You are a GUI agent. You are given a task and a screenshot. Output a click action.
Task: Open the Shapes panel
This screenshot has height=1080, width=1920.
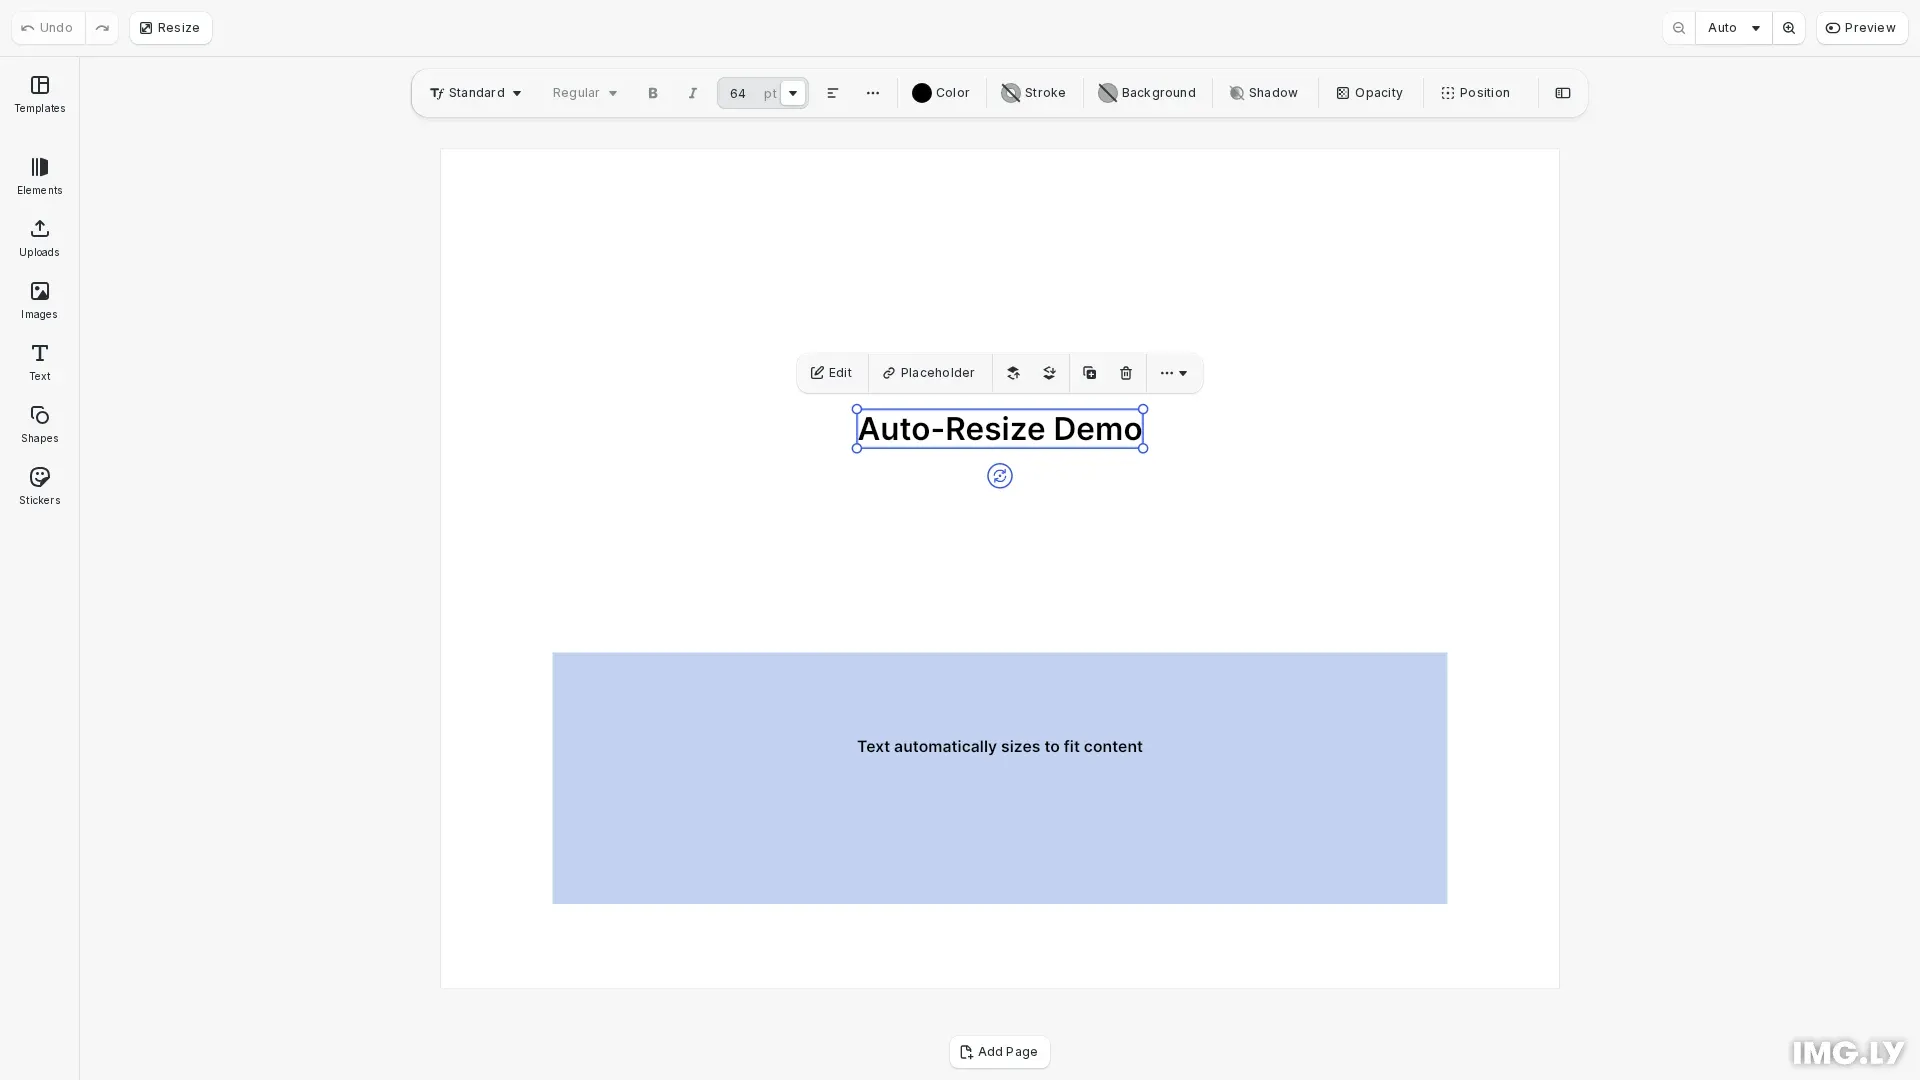39,422
